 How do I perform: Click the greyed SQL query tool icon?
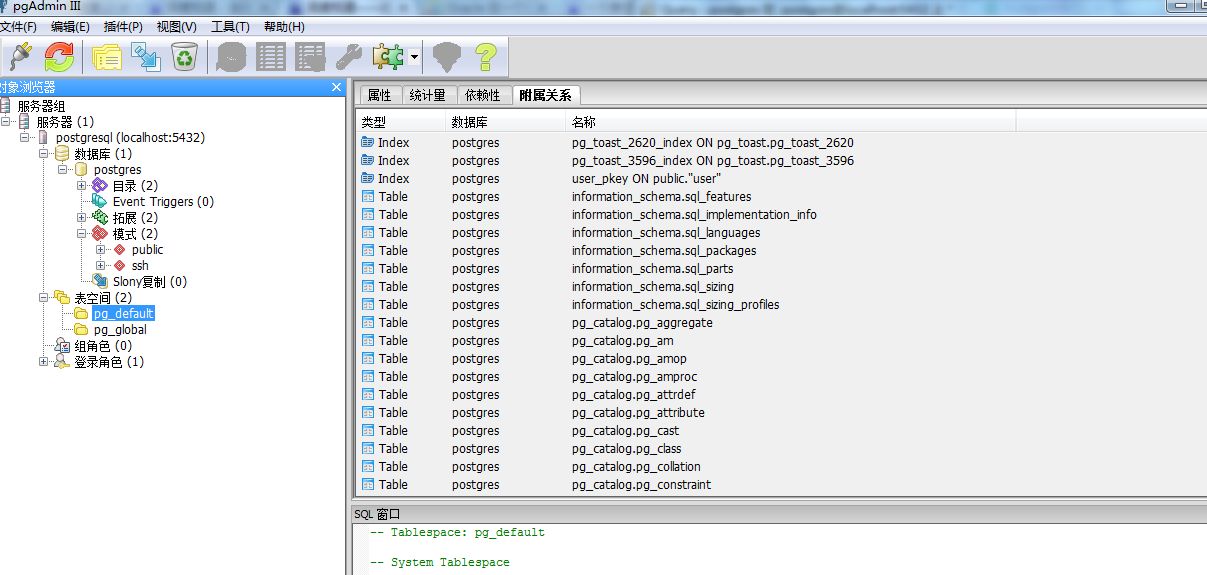click(232, 57)
